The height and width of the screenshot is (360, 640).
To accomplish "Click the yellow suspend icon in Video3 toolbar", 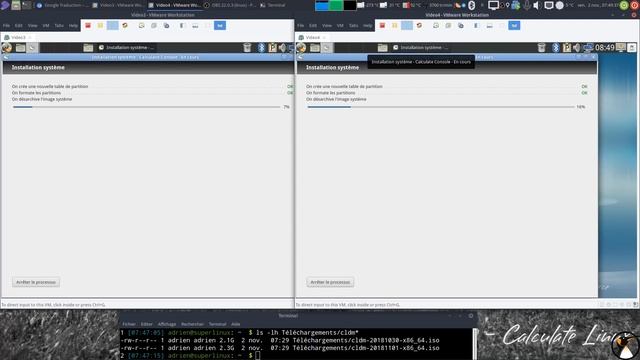I will [x=100, y=26].
